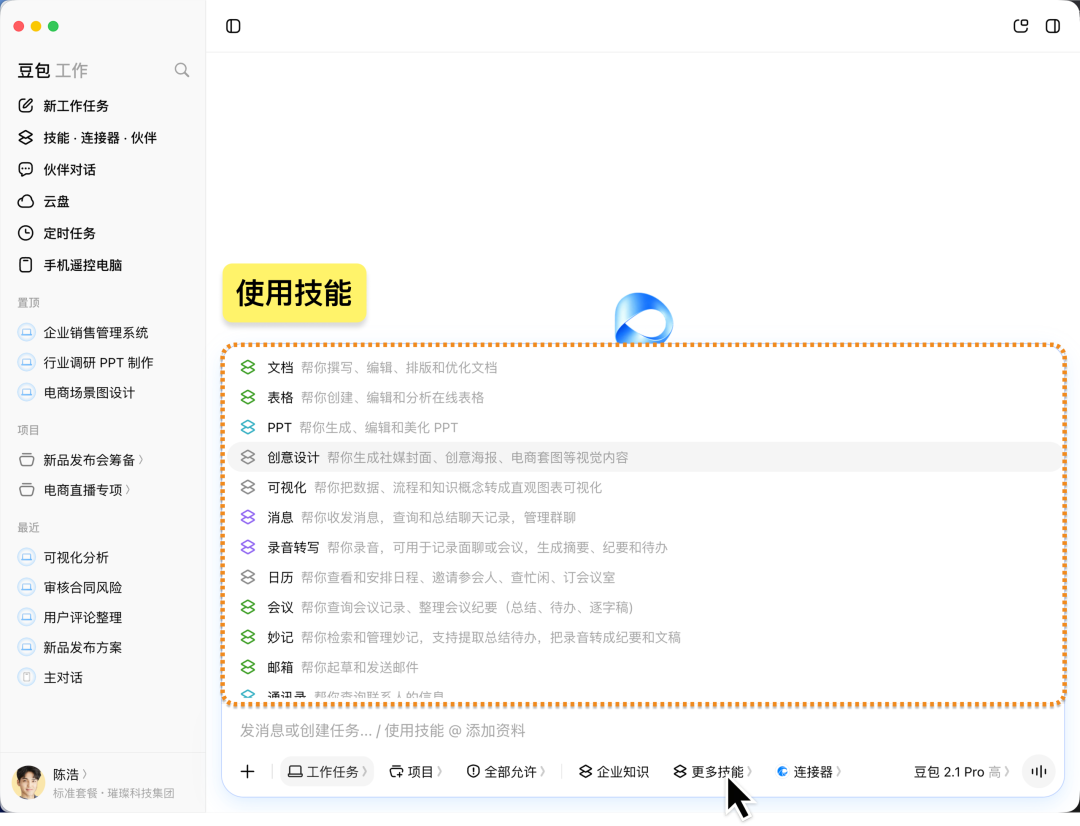Toggle the right side panel icon
1080x826 pixels.
click(1052, 26)
